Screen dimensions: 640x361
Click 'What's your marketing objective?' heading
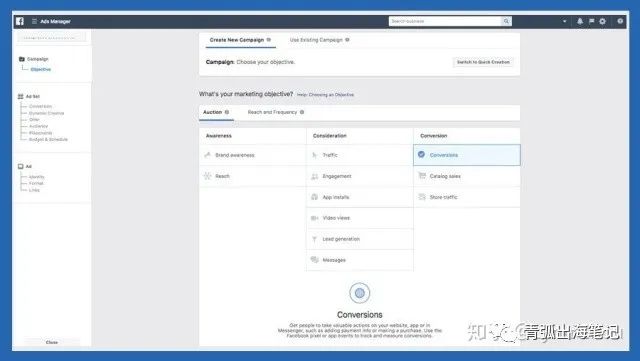pyautogui.click(x=246, y=94)
